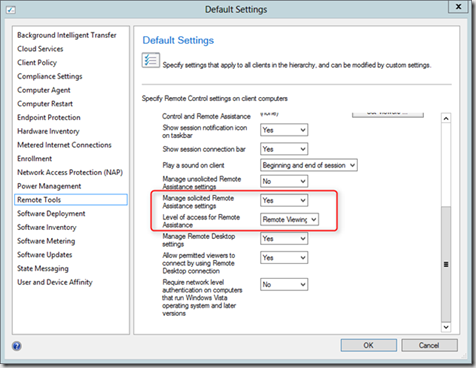Select Network Access Protection (NAP) section
476x368 pixels.
70,172
